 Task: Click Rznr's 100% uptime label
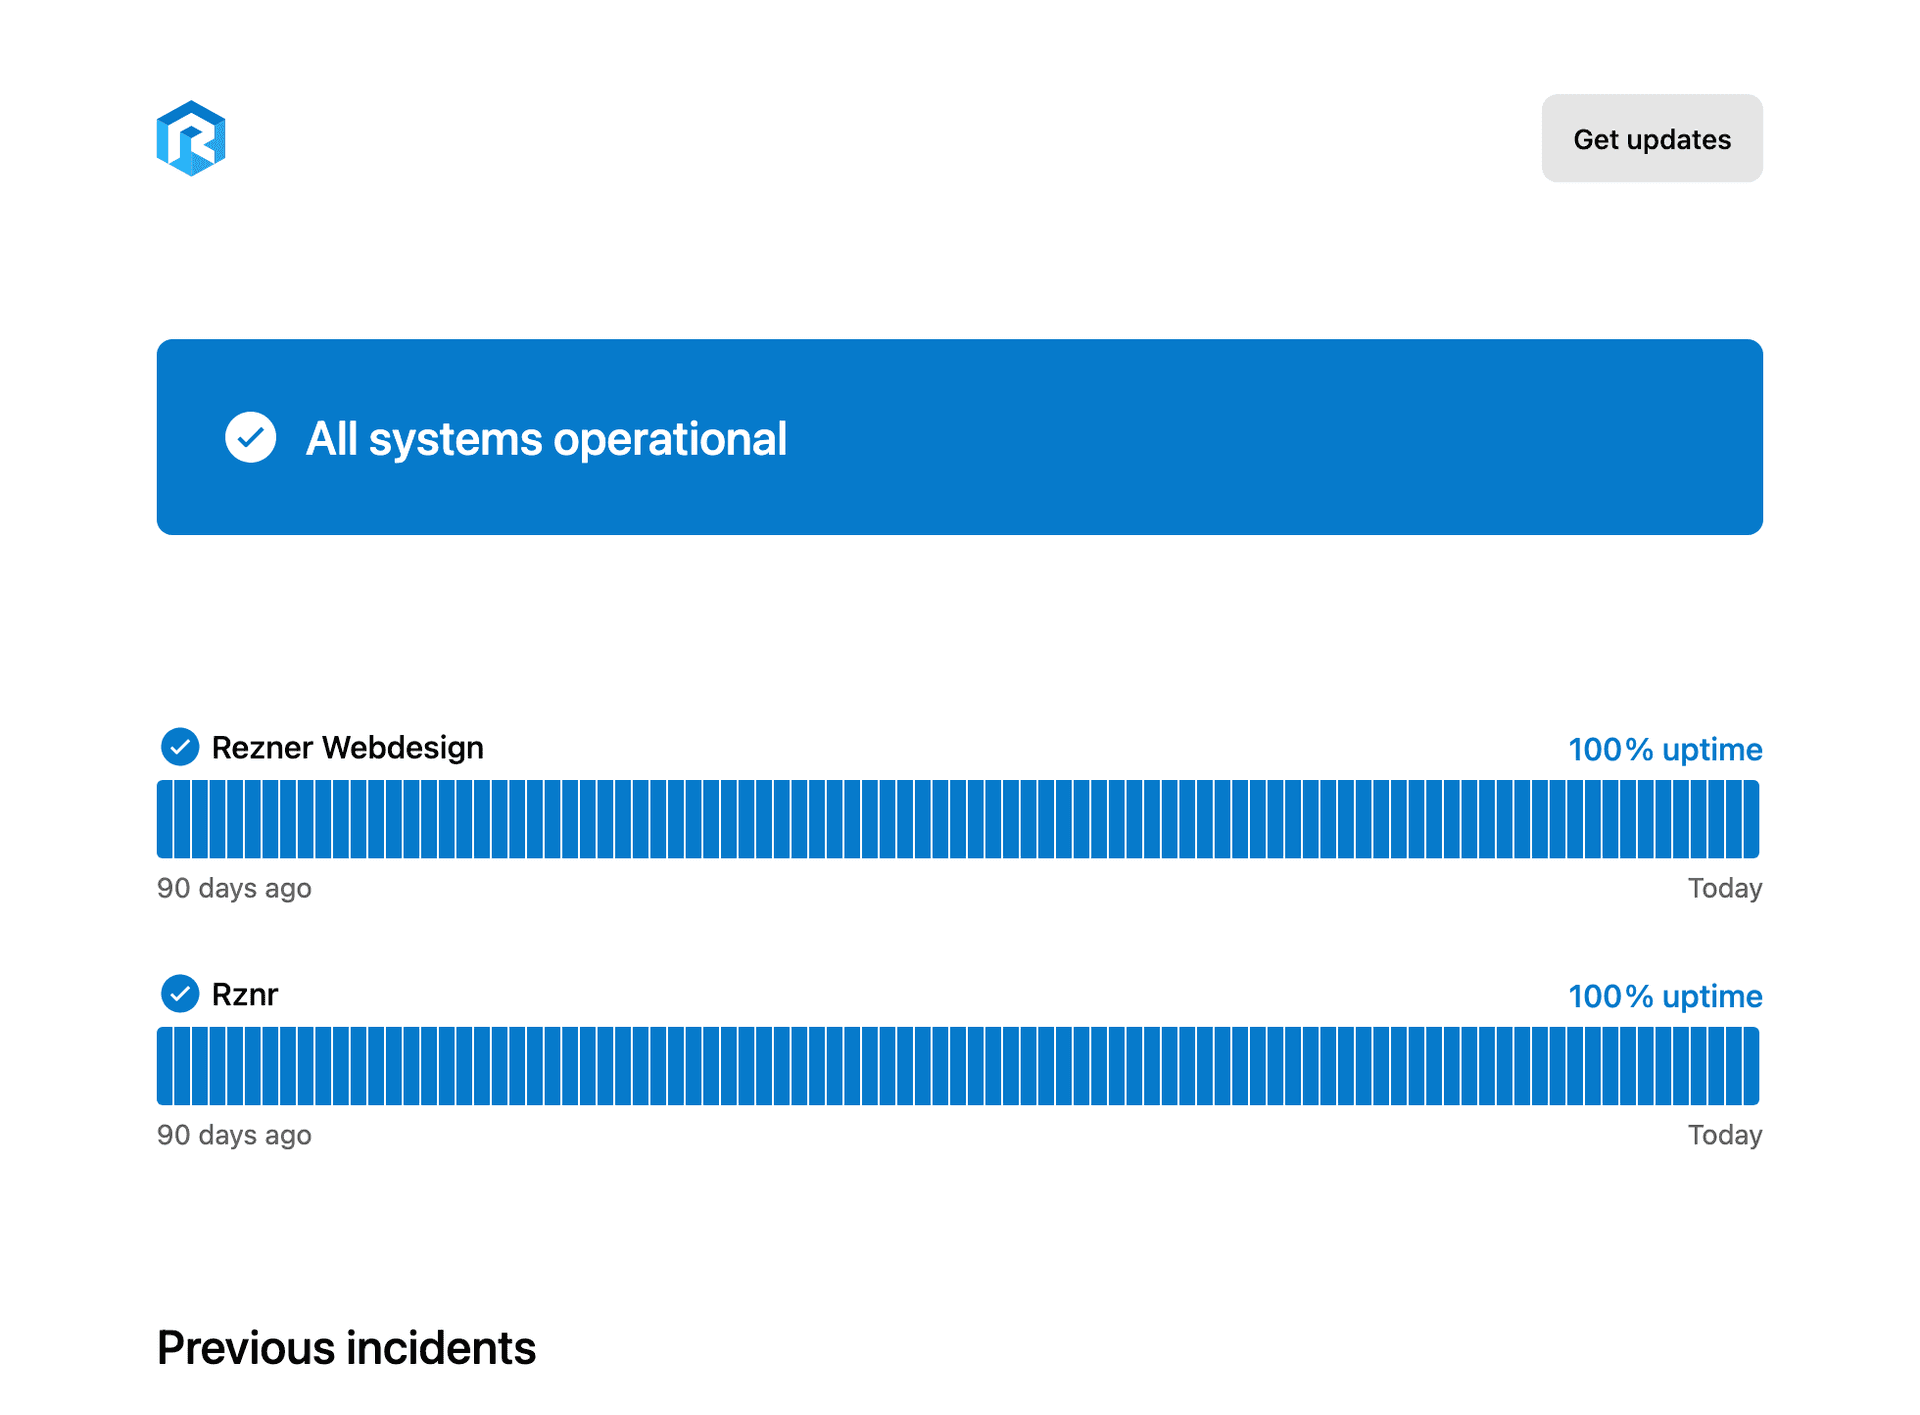1664,996
